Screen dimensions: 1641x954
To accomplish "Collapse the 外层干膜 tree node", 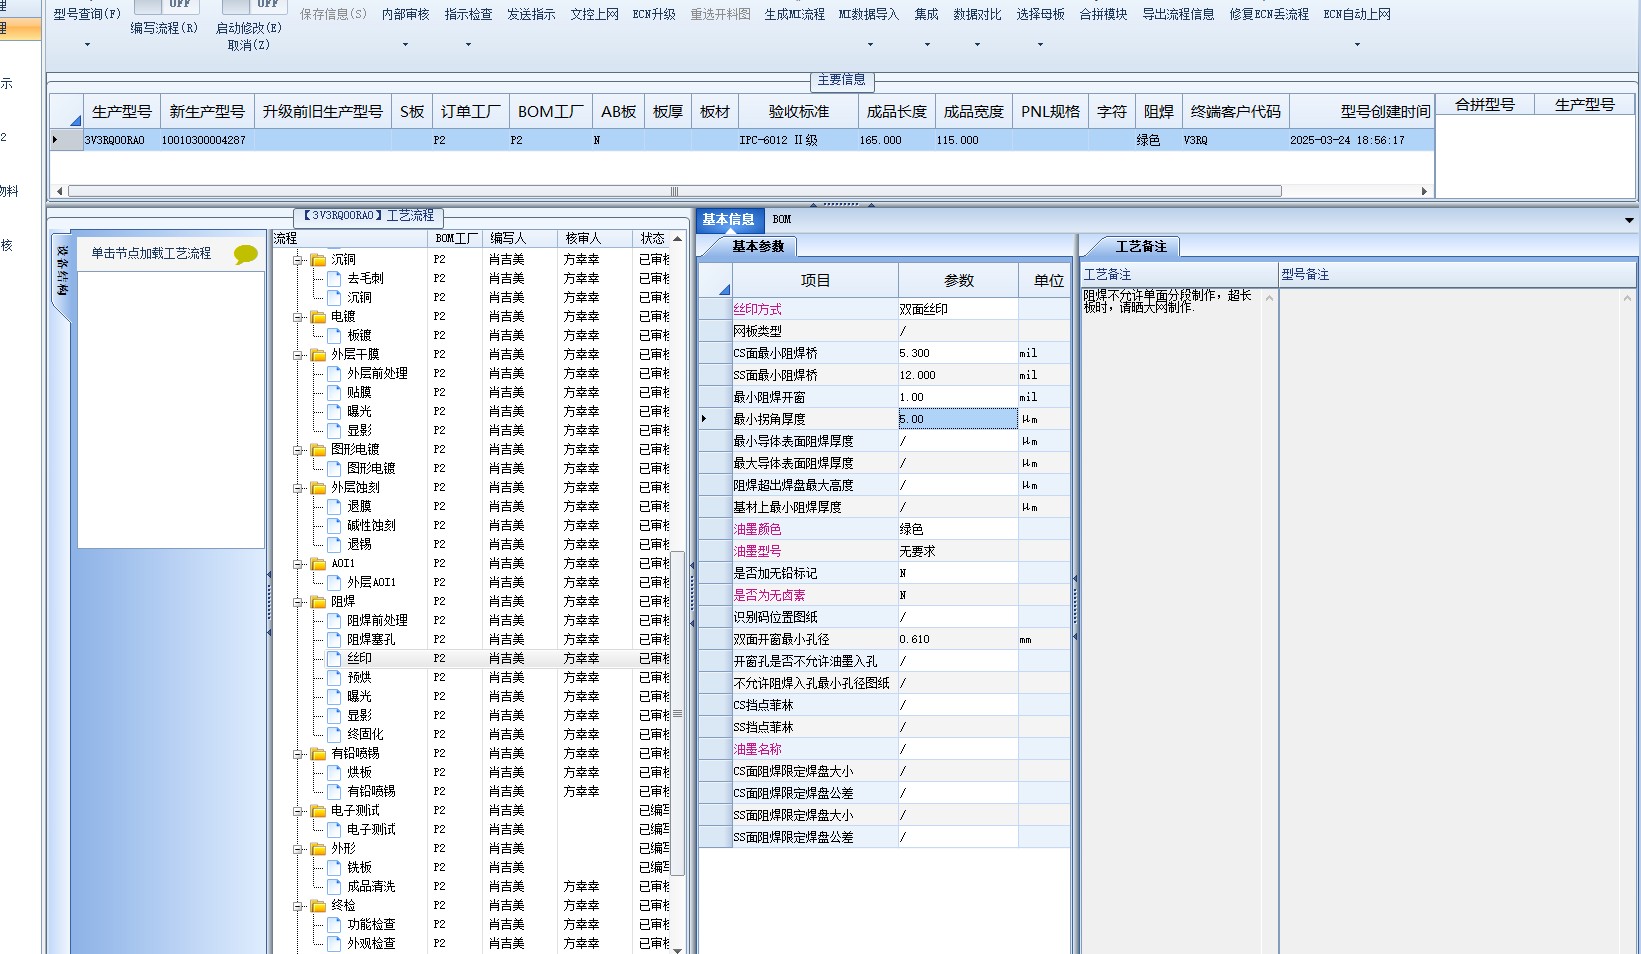I will click(x=298, y=356).
